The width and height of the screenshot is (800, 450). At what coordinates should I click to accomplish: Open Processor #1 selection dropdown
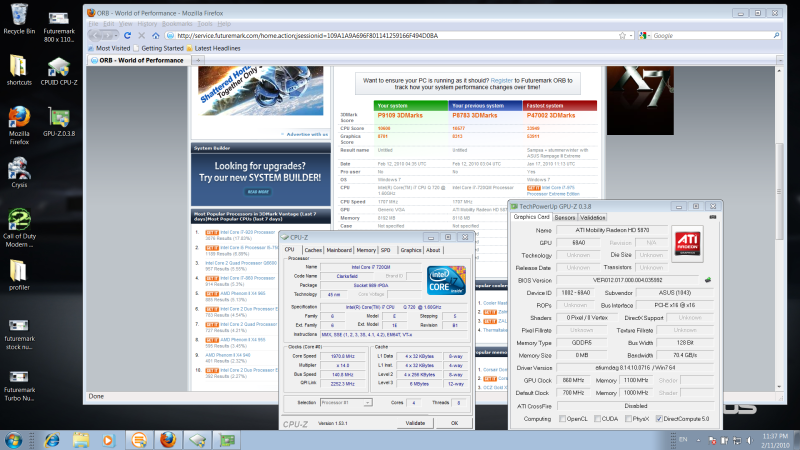346,403
